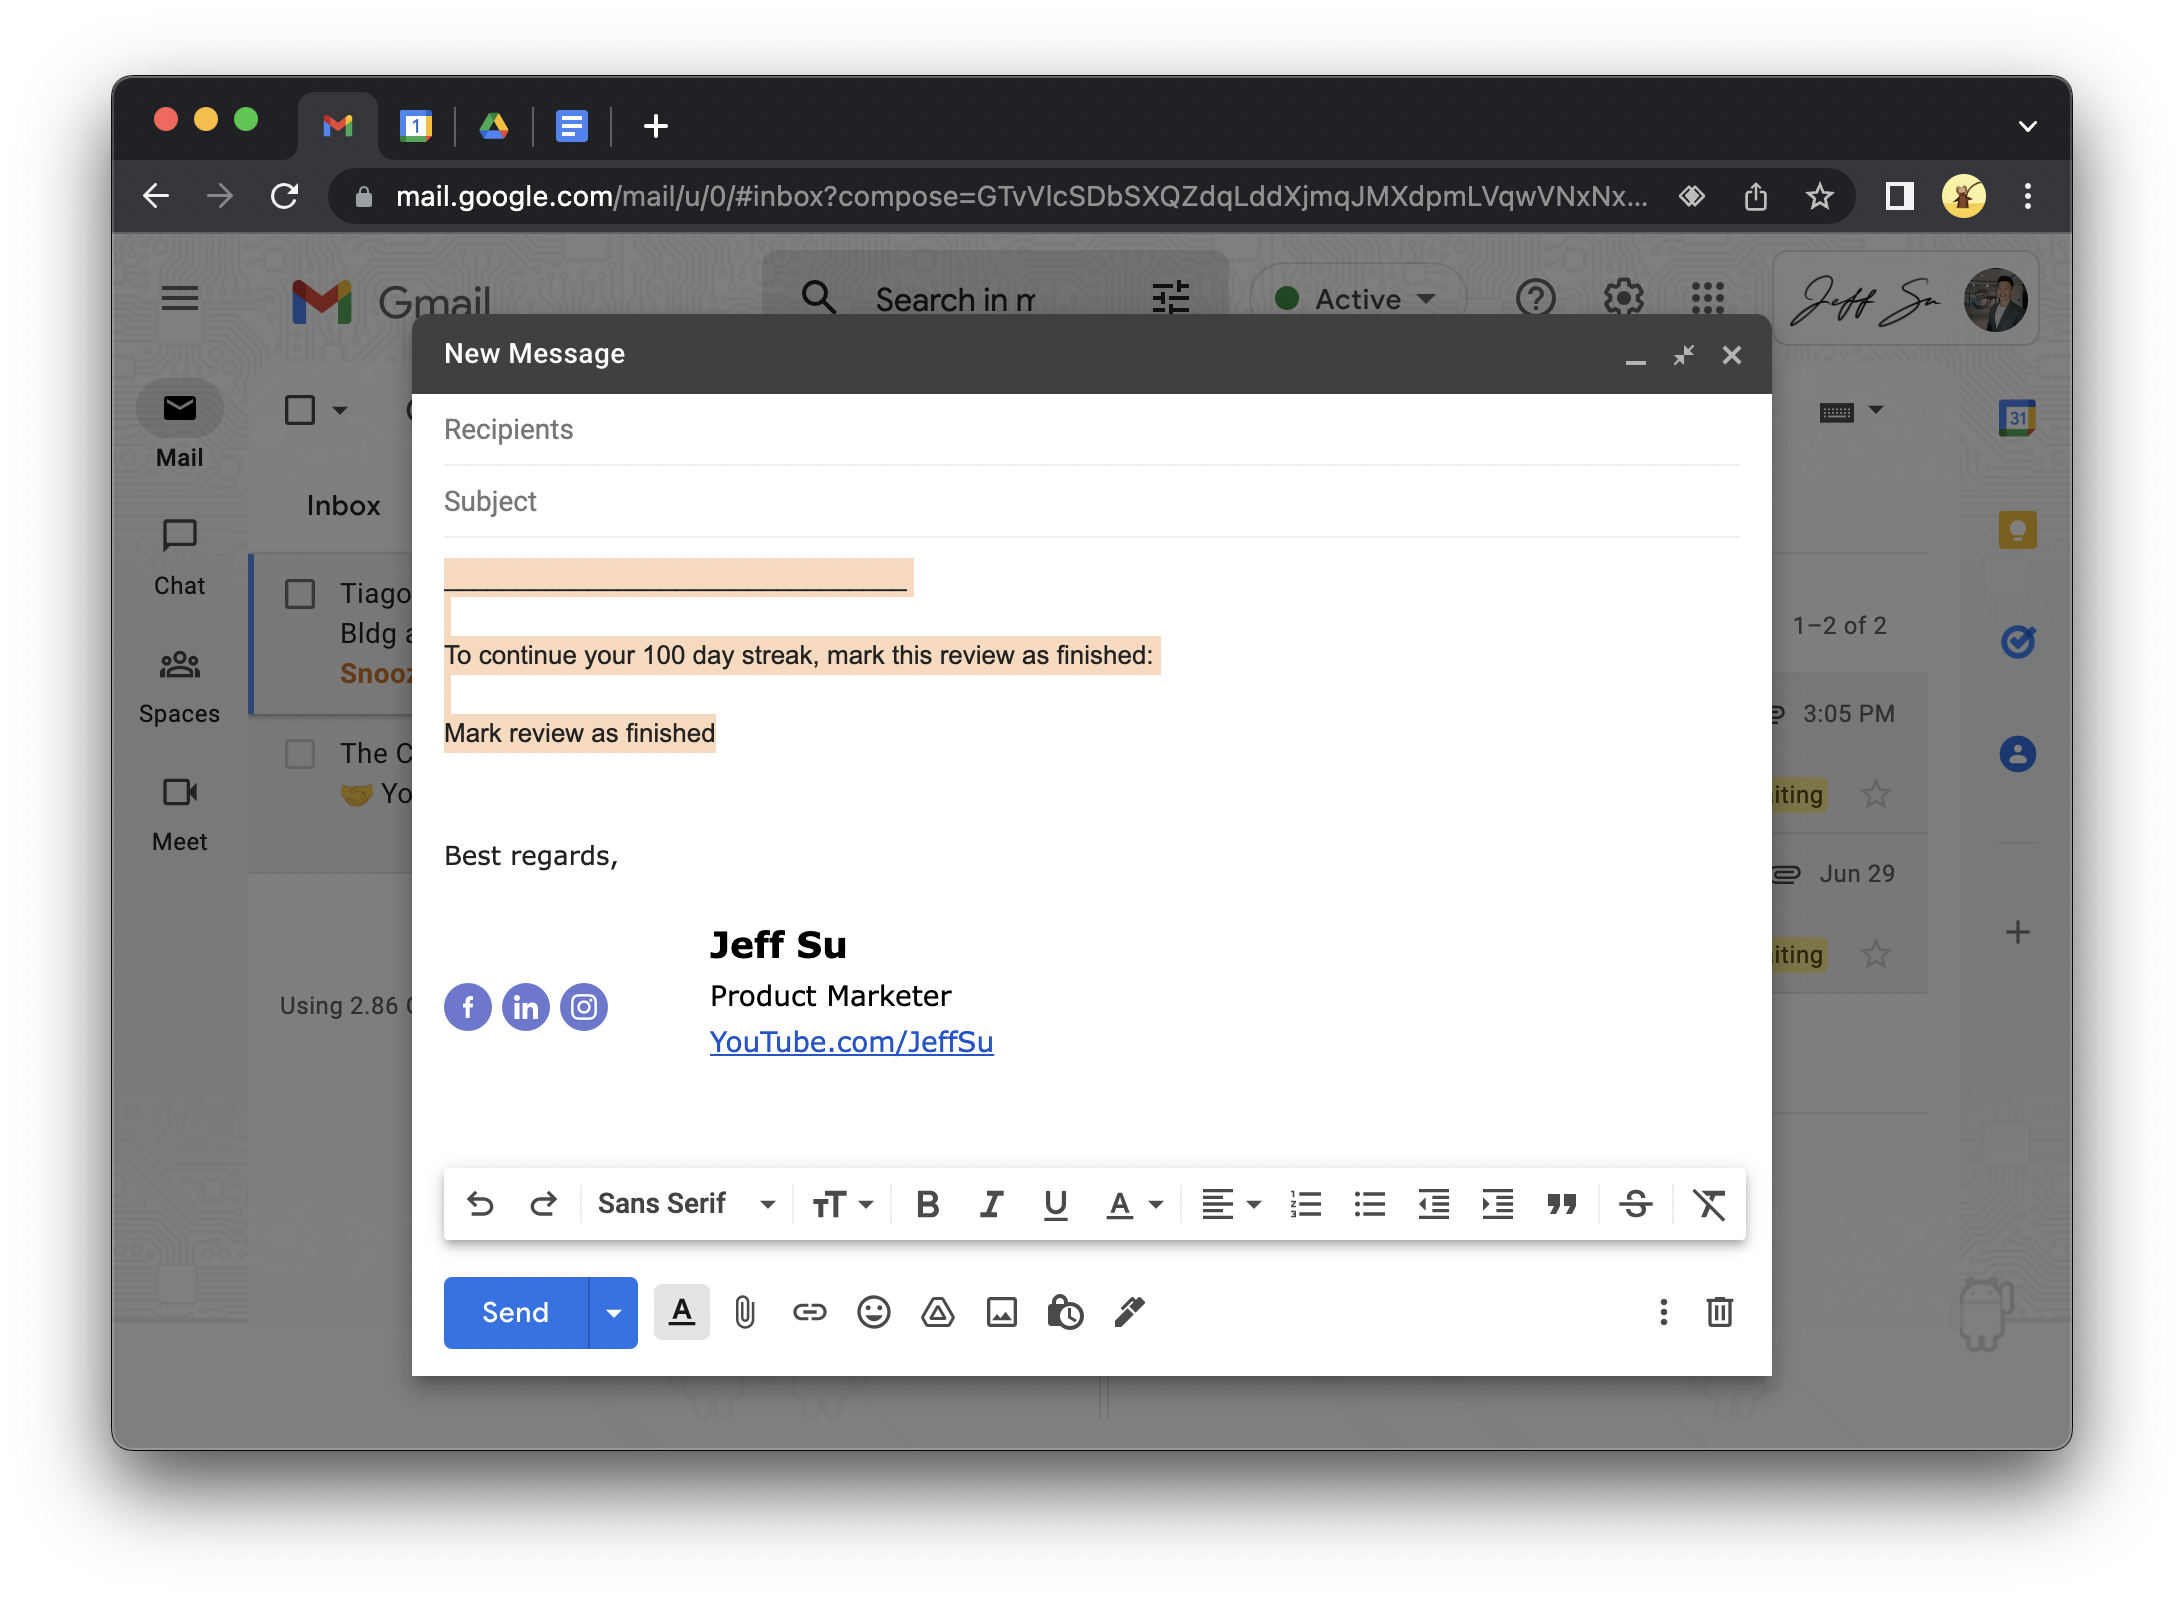2184x1598 pixels.
Task: Decrease the text indent
Action: tap(1434, 1204)
